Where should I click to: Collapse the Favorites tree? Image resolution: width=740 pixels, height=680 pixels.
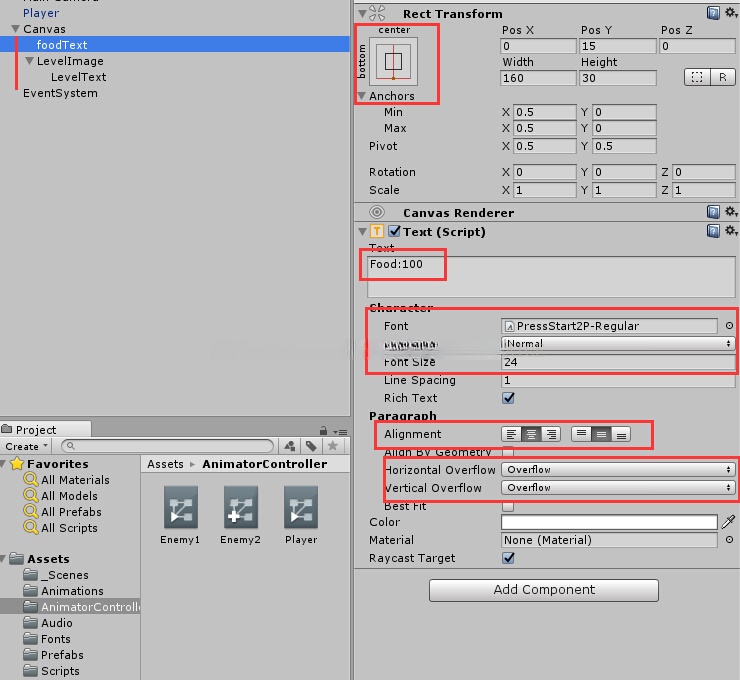tap(3, 464)
